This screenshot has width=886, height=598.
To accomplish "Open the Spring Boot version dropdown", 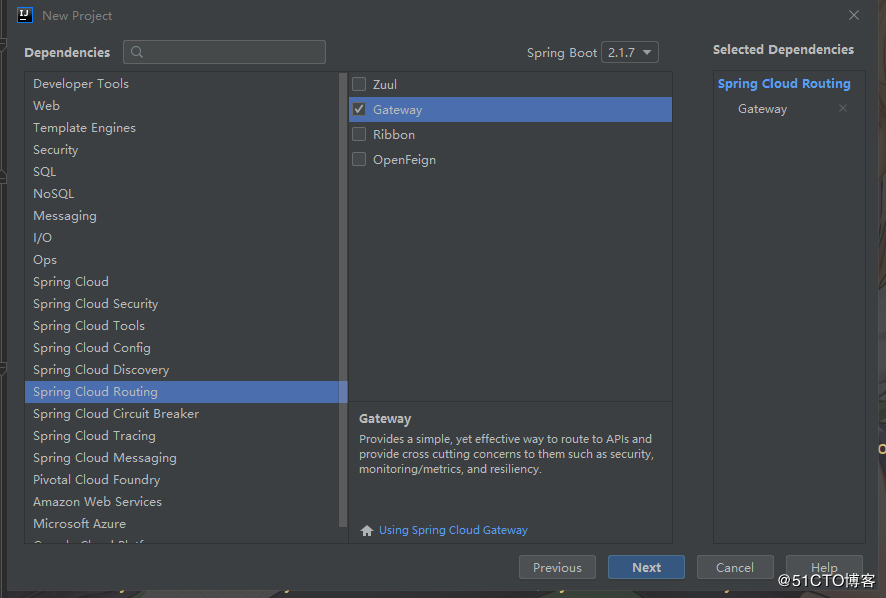I will coord(629,52).
